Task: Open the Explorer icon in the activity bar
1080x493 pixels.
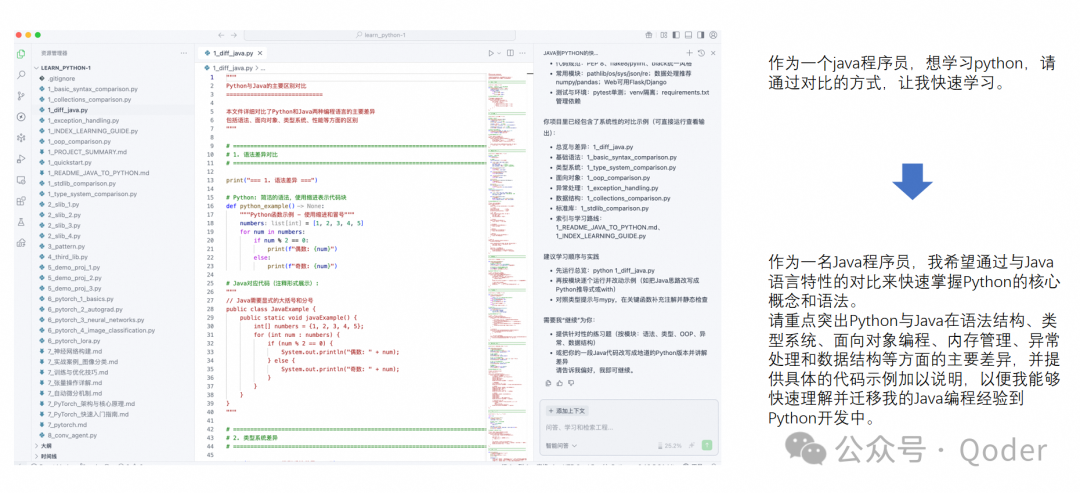Action: tap(21, 53)
